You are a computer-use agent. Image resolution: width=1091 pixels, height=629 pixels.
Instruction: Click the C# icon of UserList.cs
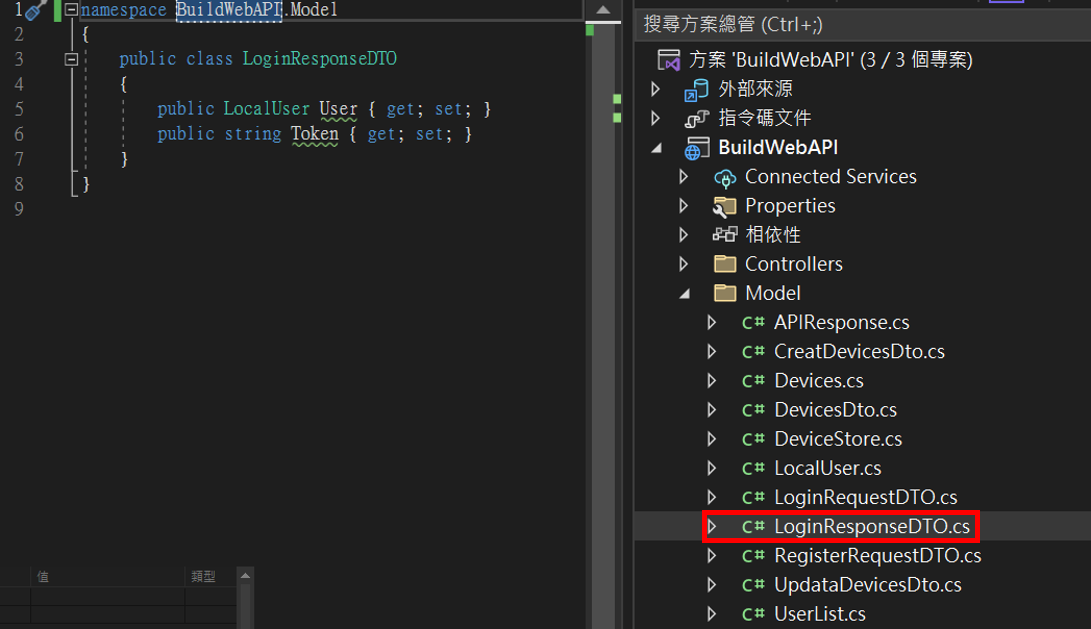coord(754,614)
